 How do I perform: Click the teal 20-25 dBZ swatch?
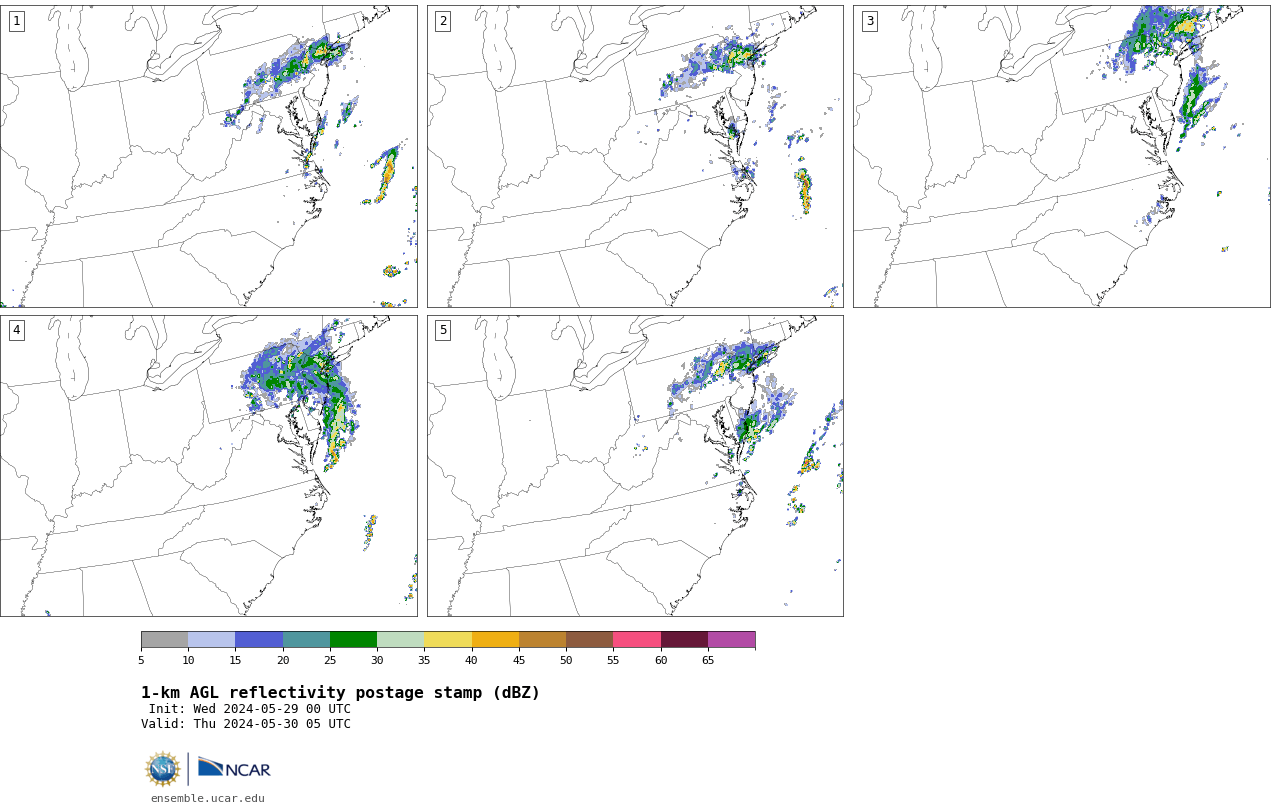pos(306,640)
